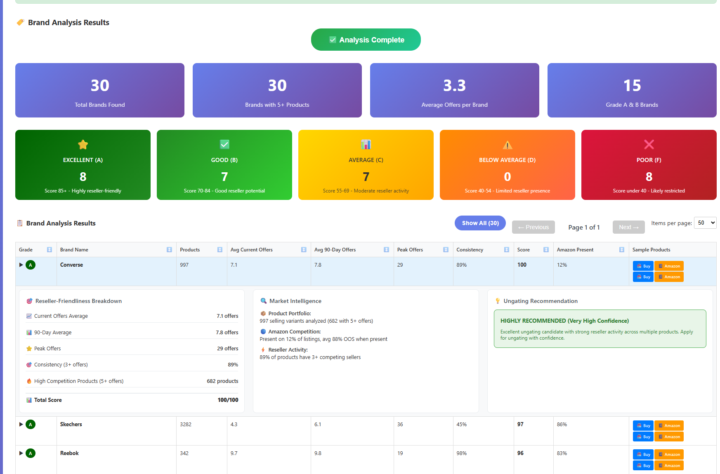Click the first Amazon button for Skechers
Image resolution: width=720 pixels, height=474 pixels.
click(x=669, y=424)
